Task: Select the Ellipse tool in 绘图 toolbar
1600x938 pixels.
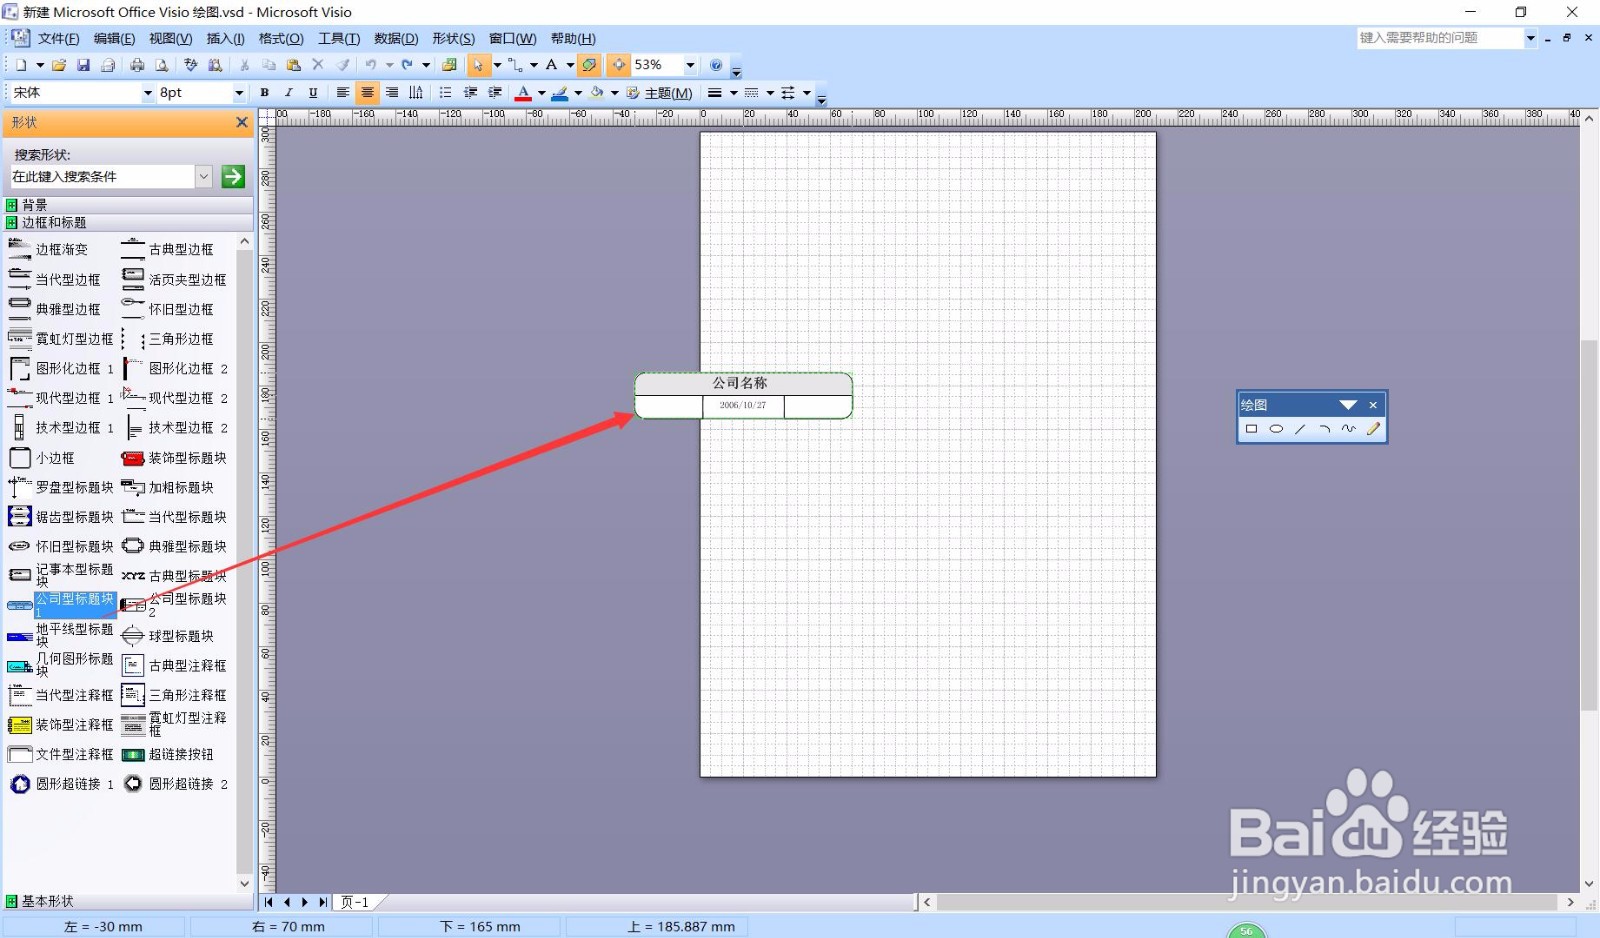Action: [1276, 429]
